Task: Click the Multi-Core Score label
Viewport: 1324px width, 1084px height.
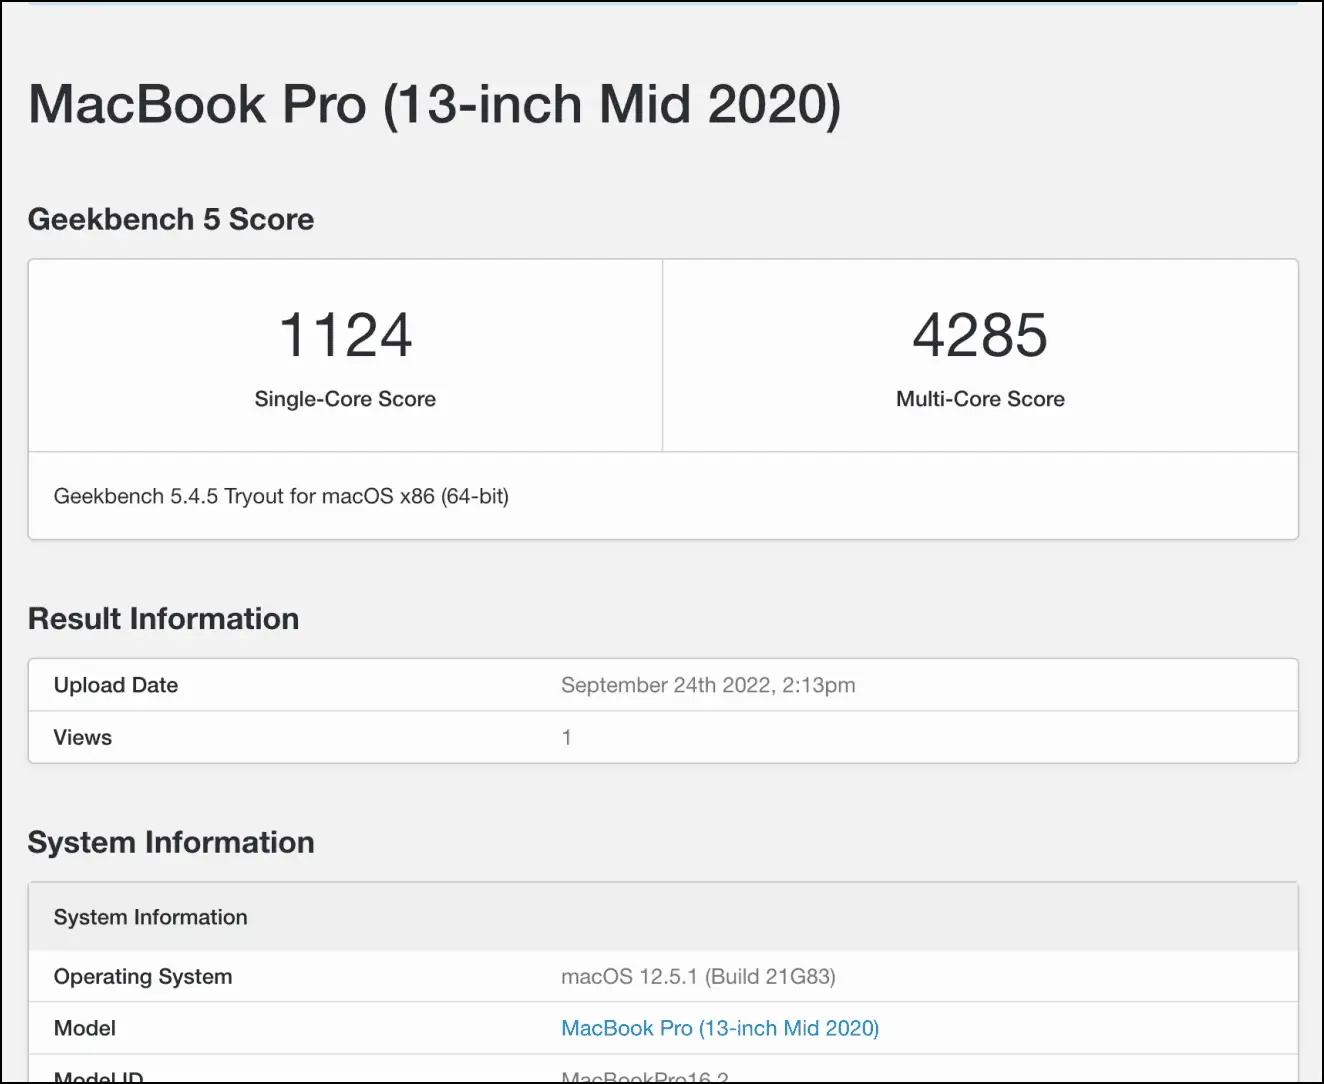Action: point(980,399)
